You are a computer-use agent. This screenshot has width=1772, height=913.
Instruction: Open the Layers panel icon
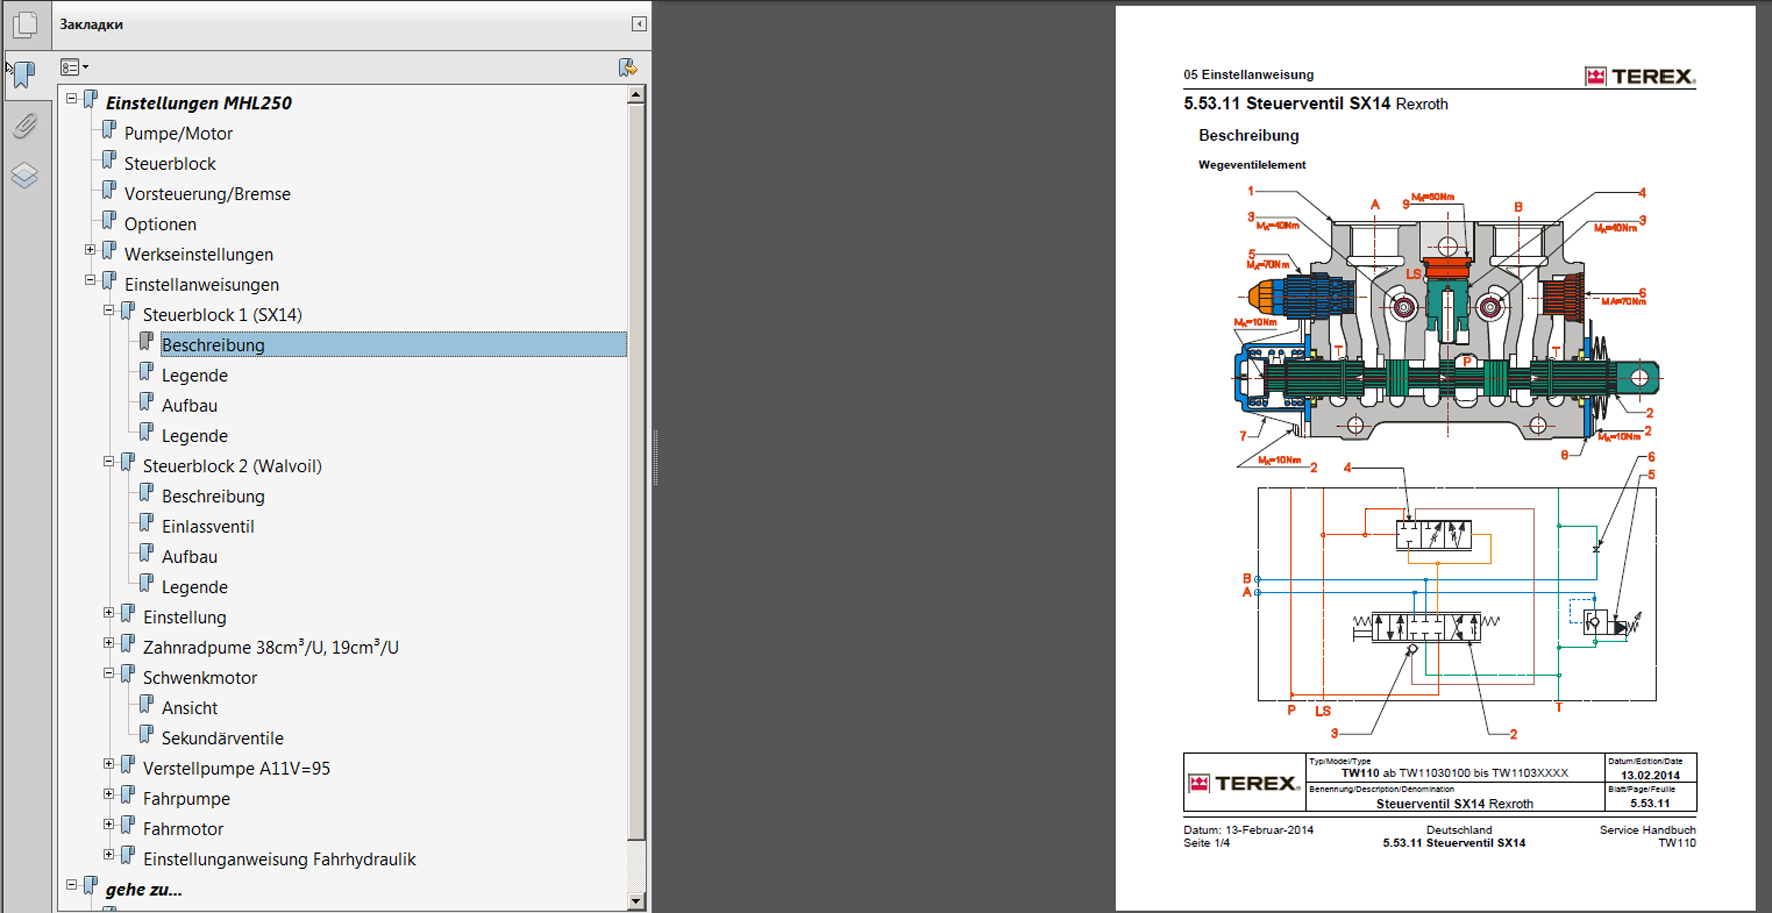(x=25, y=176)
